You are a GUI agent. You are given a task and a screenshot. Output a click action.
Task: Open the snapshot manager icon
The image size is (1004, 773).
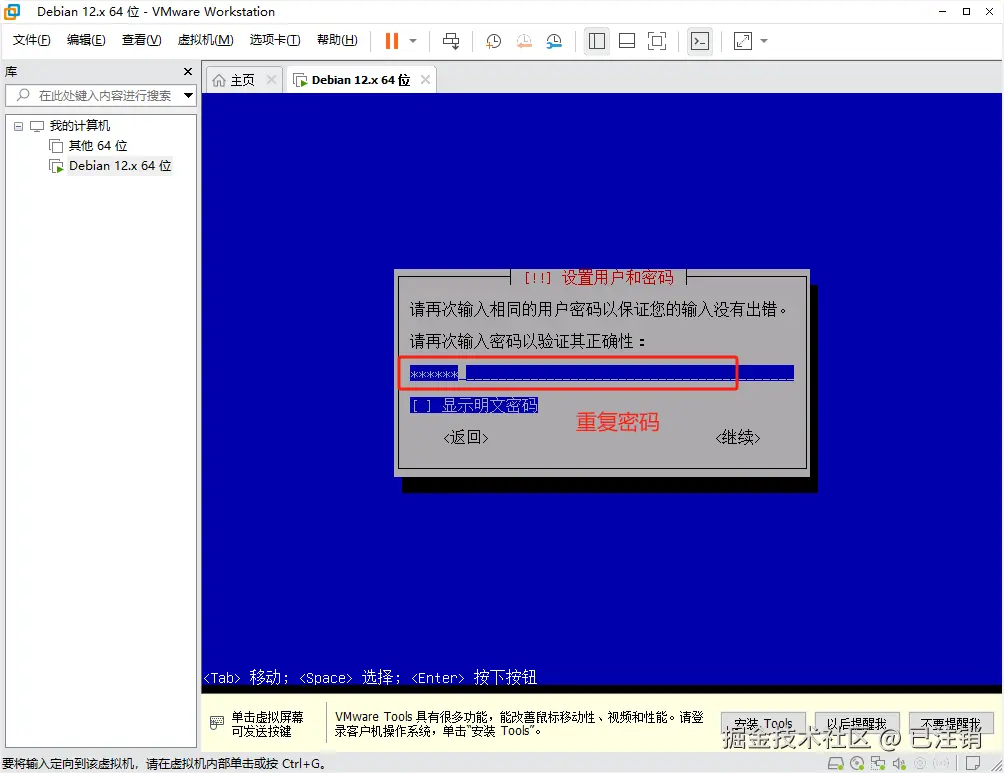pos(551,41)
